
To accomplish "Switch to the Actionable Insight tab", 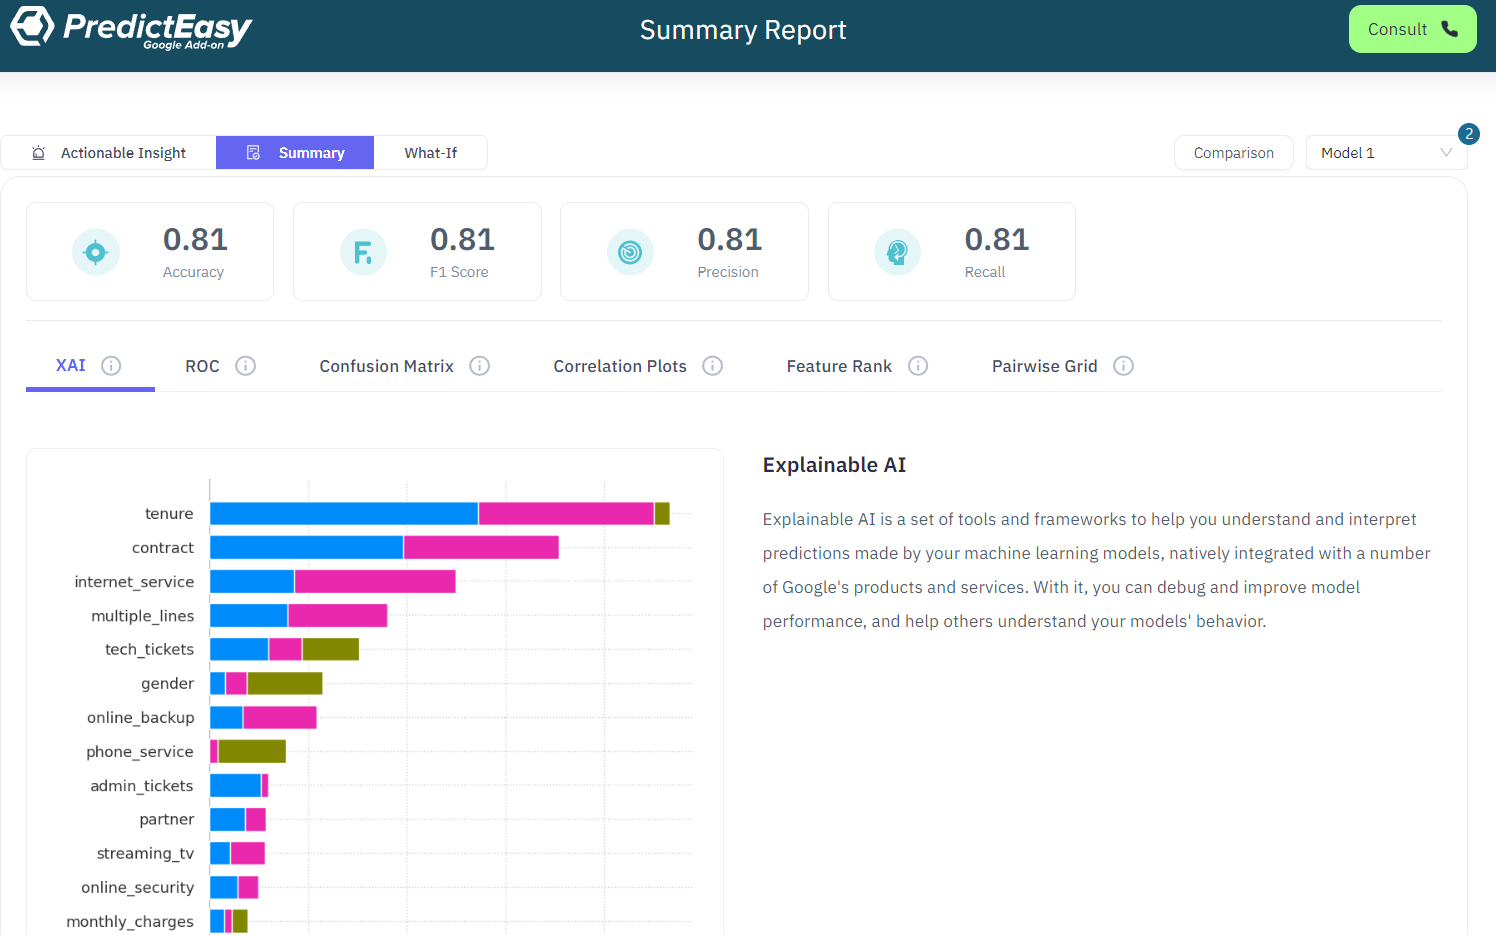I will (109, 153).
